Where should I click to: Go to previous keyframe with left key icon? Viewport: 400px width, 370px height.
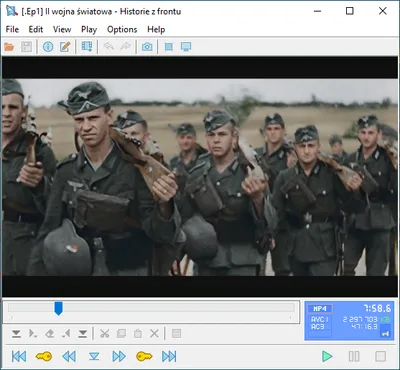(x=44, y=357)
